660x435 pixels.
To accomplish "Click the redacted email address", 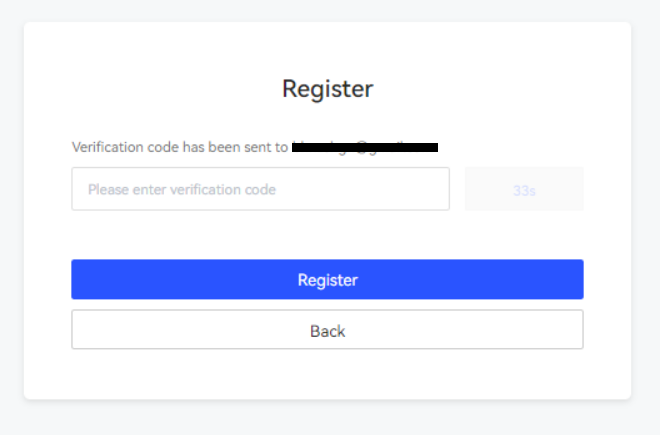I will 365,147.
